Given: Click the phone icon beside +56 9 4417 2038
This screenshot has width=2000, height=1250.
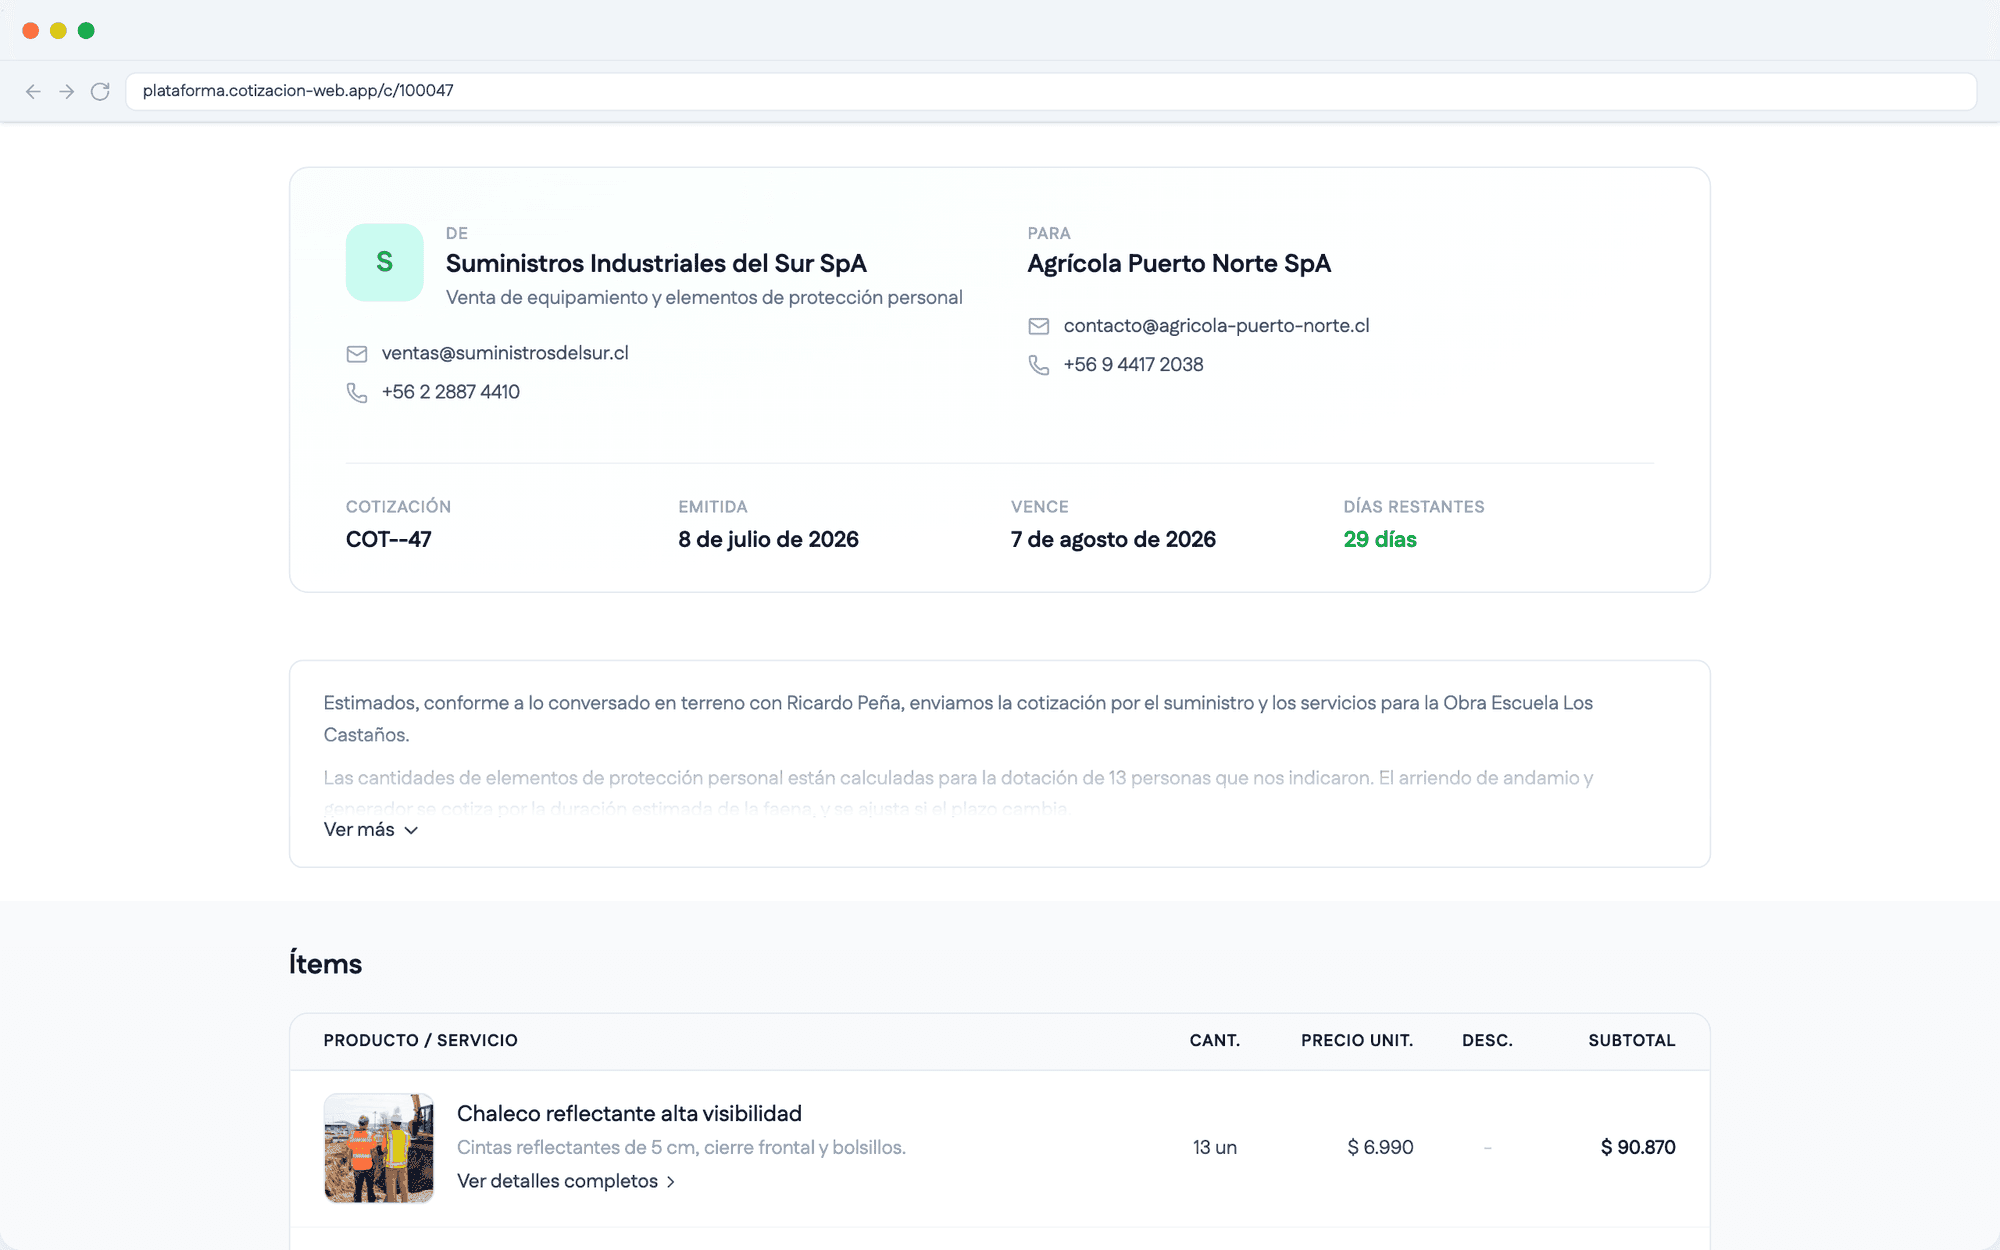Looking at the screenshot, I should click(x=1039, y=365).
